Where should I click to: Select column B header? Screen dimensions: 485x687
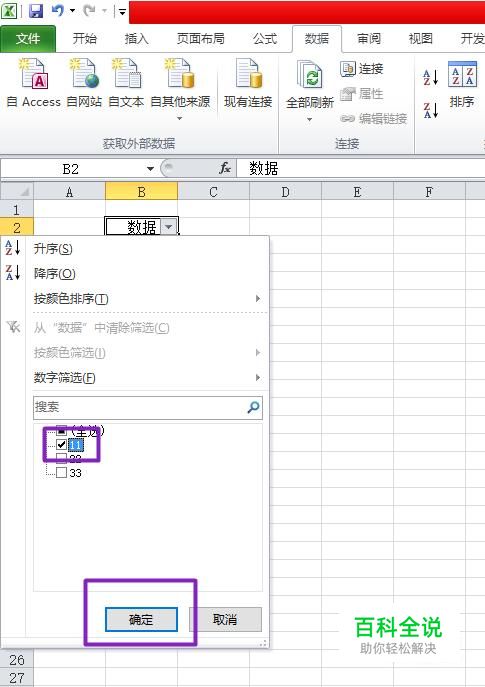[x=142, y=192]
